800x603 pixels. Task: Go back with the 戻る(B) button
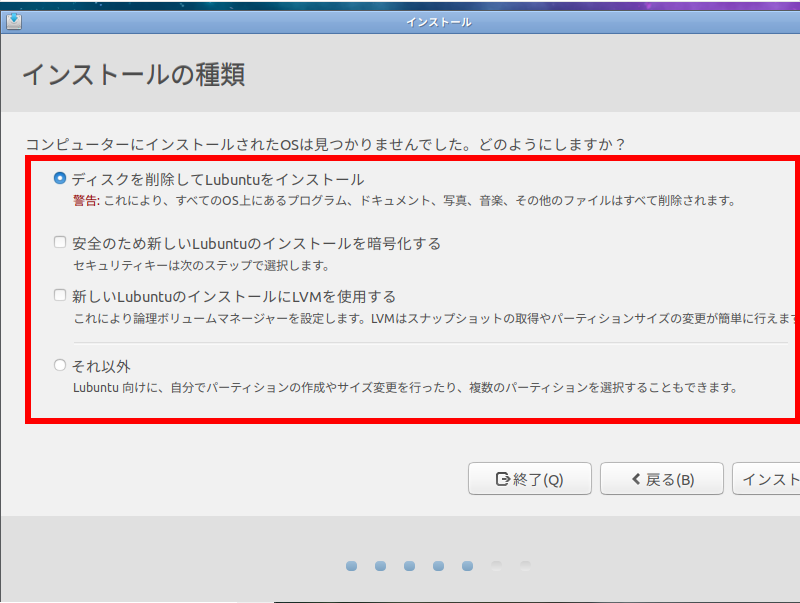coord(662,479)
